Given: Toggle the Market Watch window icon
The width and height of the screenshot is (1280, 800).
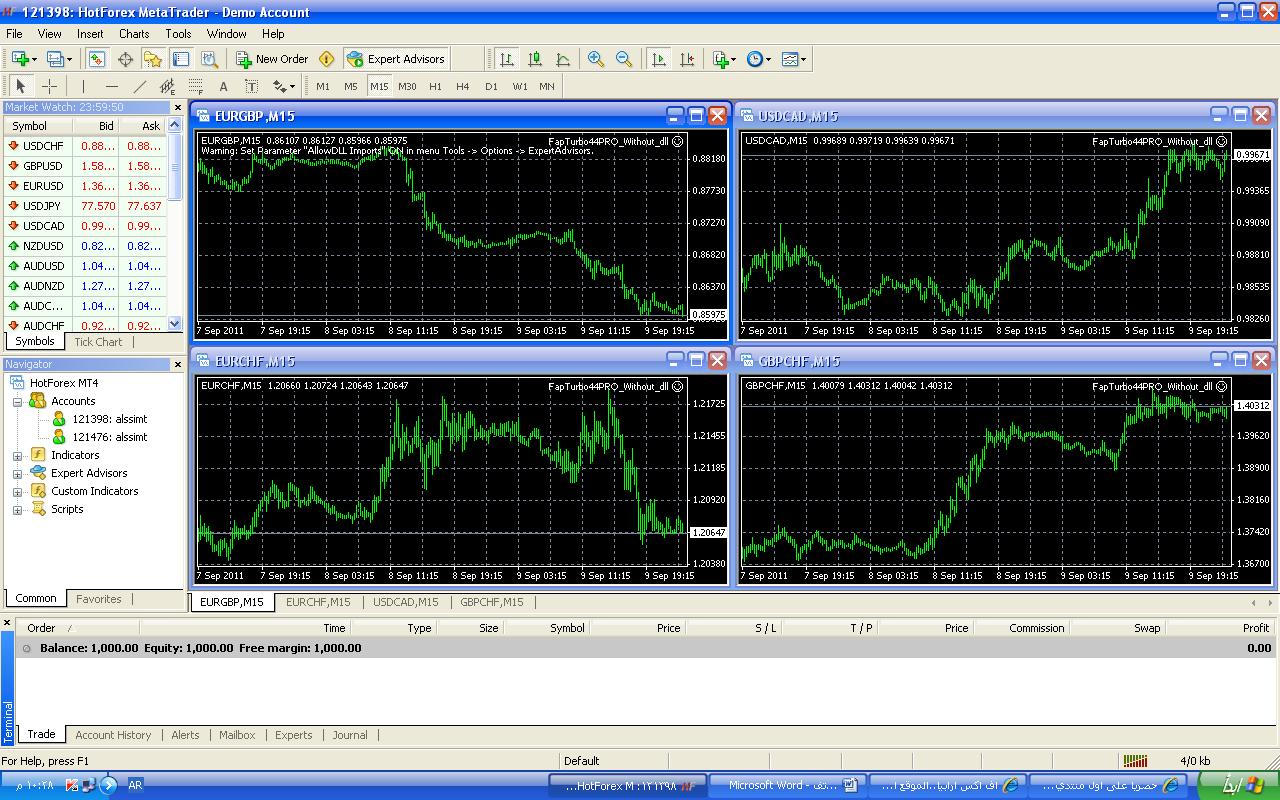Looking at the screenshot, I should coord(97,59).
